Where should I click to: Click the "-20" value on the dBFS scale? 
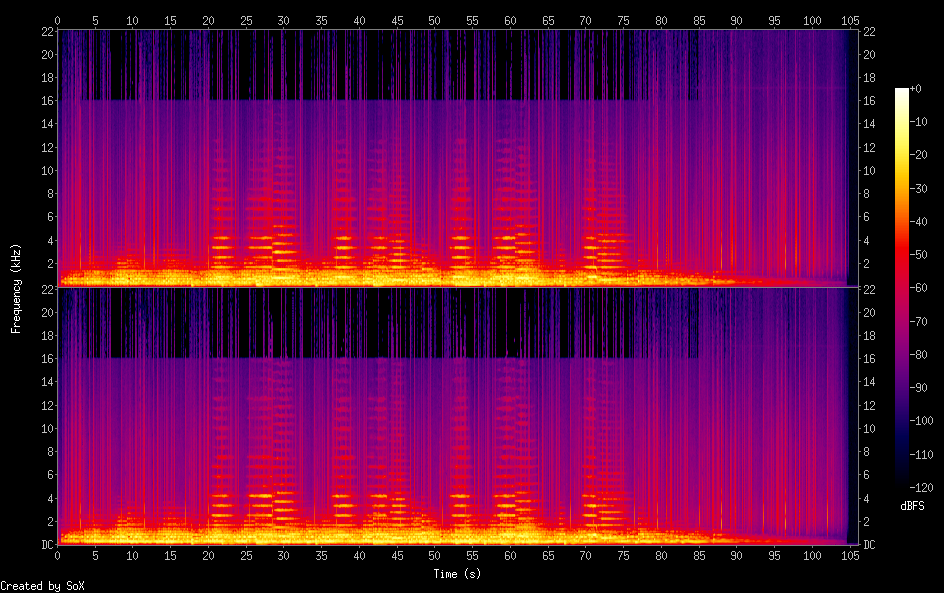919,155
